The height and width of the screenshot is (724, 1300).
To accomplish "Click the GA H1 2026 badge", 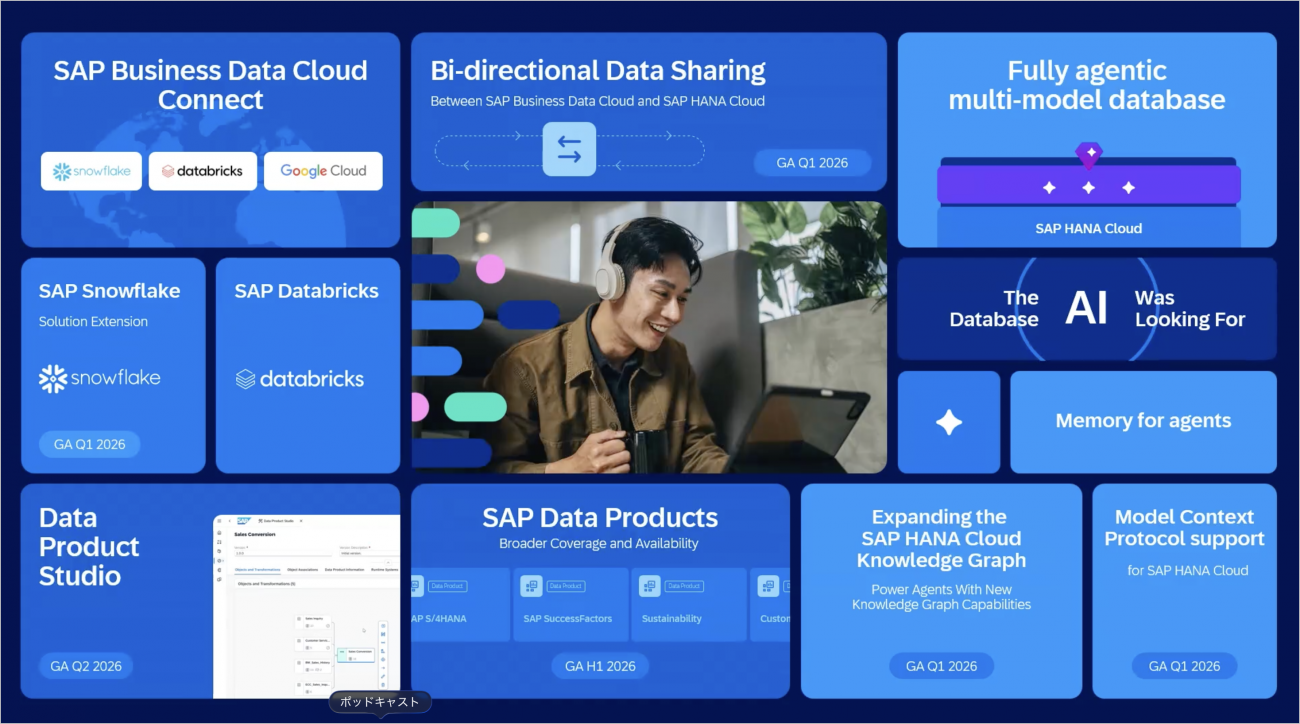I will coord(600,666).
